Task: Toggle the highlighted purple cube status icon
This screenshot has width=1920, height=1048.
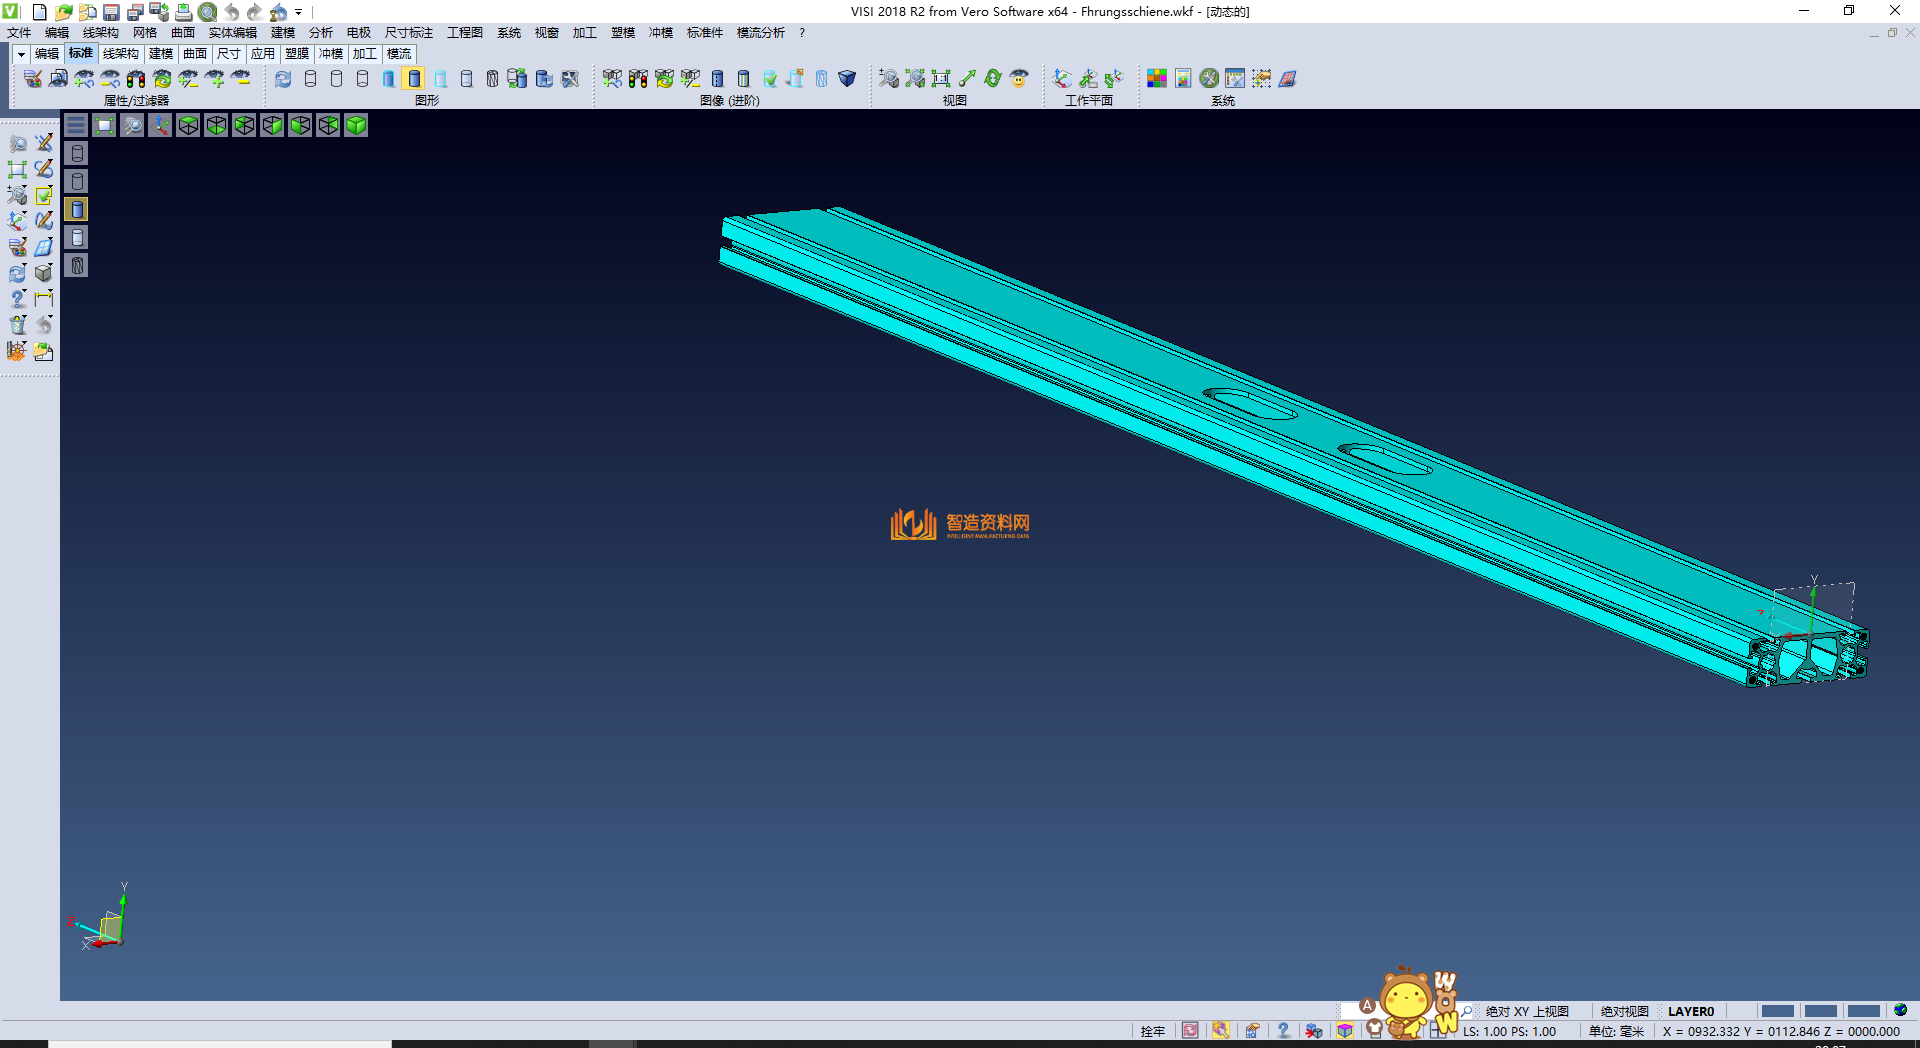Action: pos(1345,1030)
